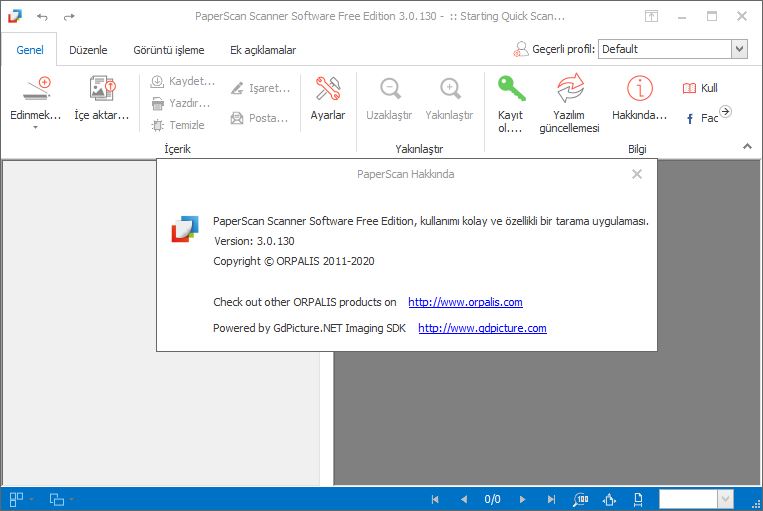Screen dimensions: 763x511
Task: Go to last page in status bar
Action: pyautogui.click(x=551, y=499)
